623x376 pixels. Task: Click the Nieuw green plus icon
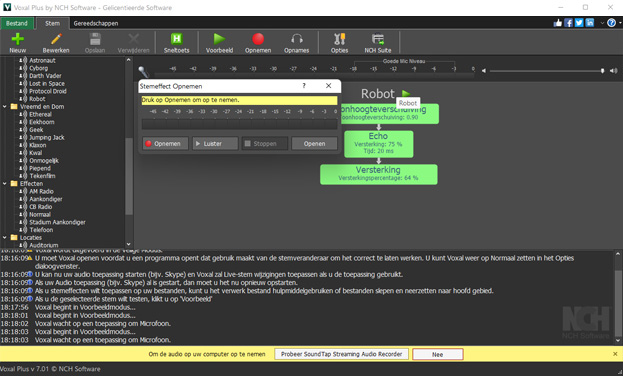[x=17, y=39]
